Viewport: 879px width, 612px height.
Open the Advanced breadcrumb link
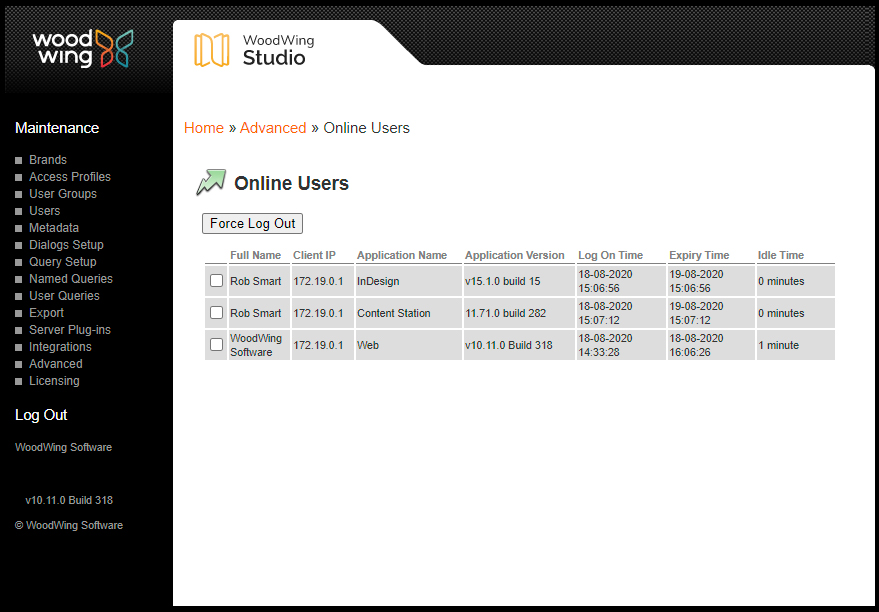pos(273,128)
